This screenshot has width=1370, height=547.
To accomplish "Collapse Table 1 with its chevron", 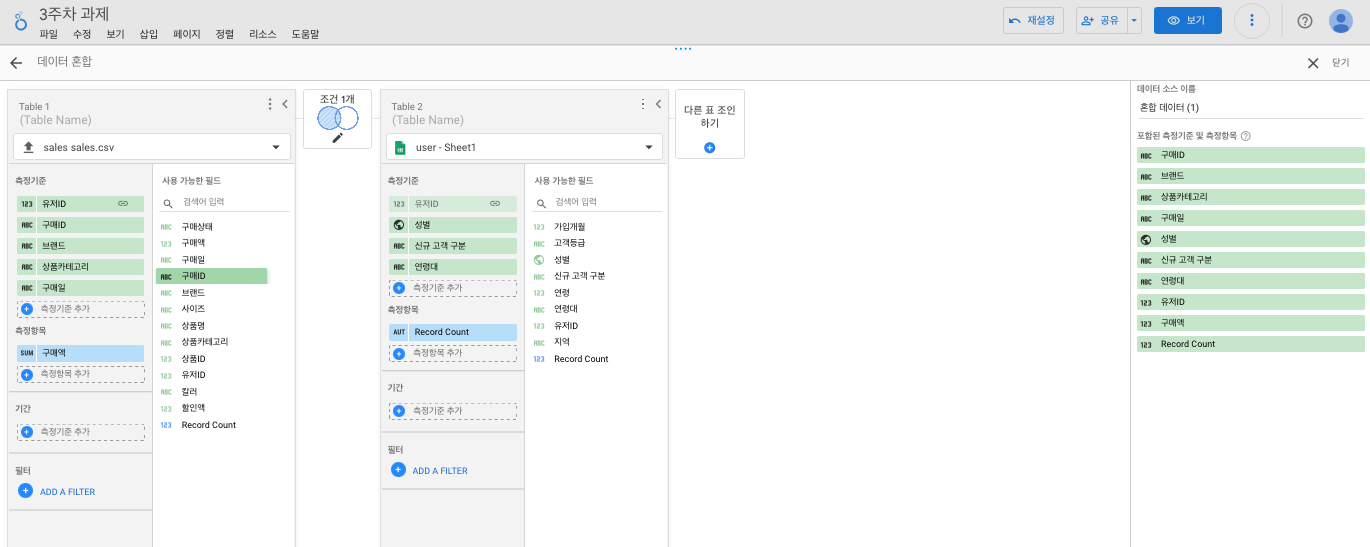I will 285,104.
